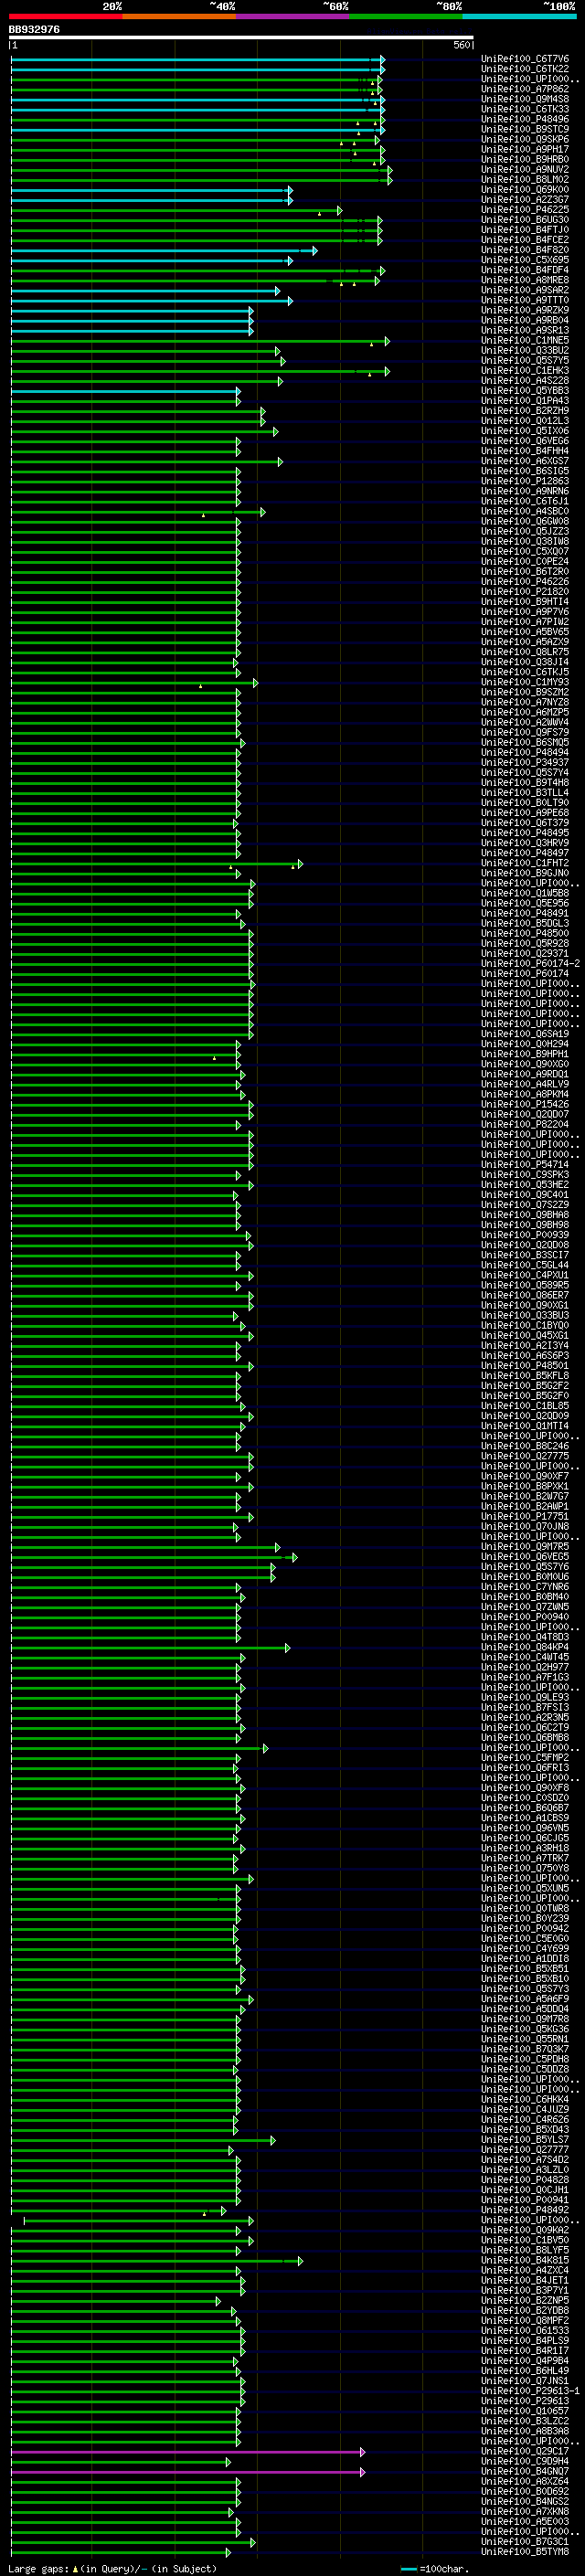This screenshot has height=2576, width=585.
Task: Select hit UniRef100_C1EHK3
Action: tap(525, 371)
